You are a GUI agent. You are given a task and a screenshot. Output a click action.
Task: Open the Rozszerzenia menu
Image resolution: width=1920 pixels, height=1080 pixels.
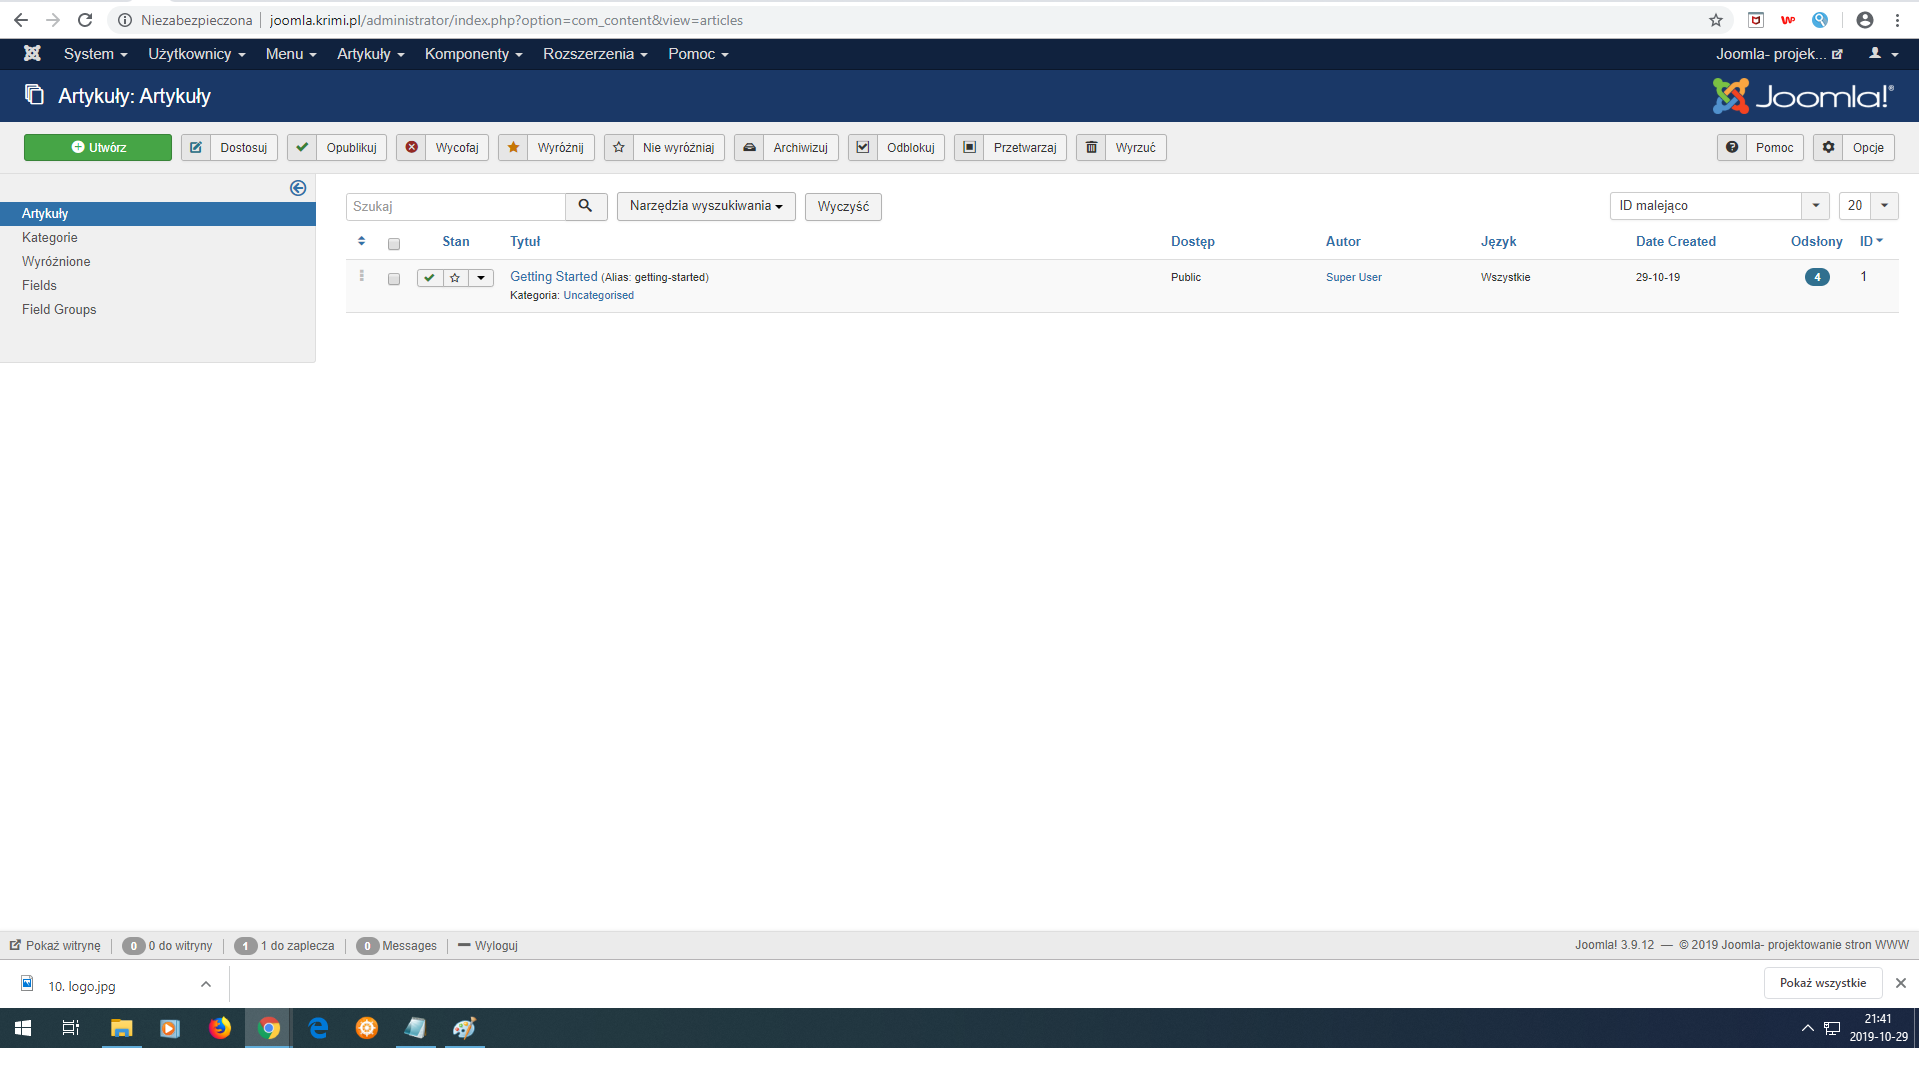pyautogui.click(x=595, y=54)
